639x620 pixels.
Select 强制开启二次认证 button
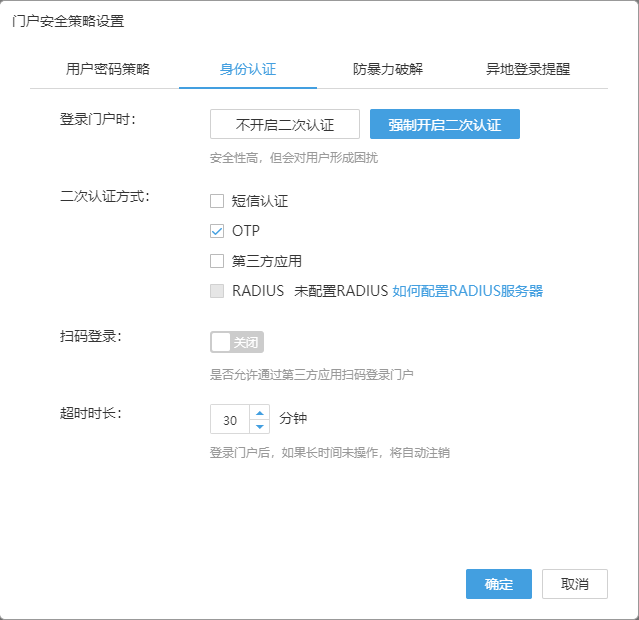click(445, 124)
